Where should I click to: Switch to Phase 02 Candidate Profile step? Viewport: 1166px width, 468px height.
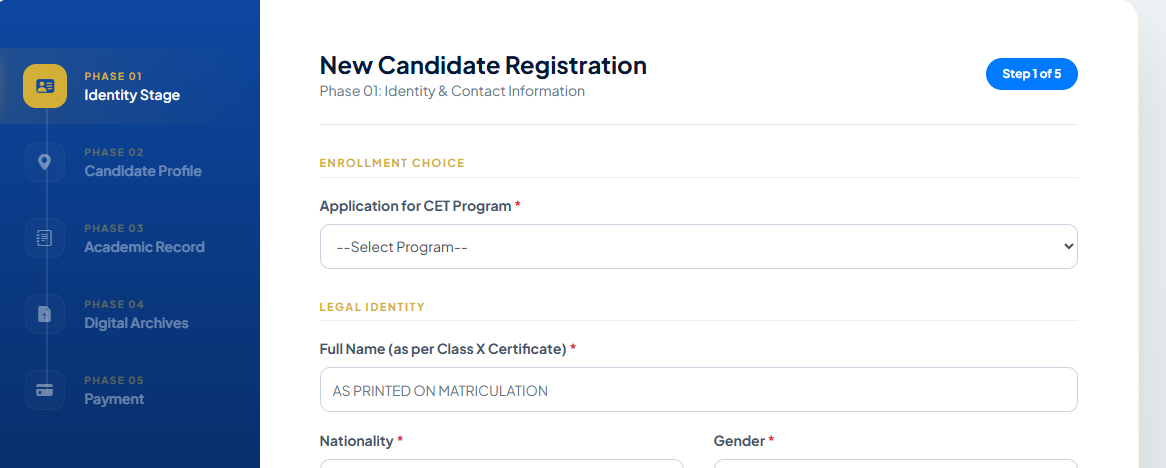[x=142, y=171]
